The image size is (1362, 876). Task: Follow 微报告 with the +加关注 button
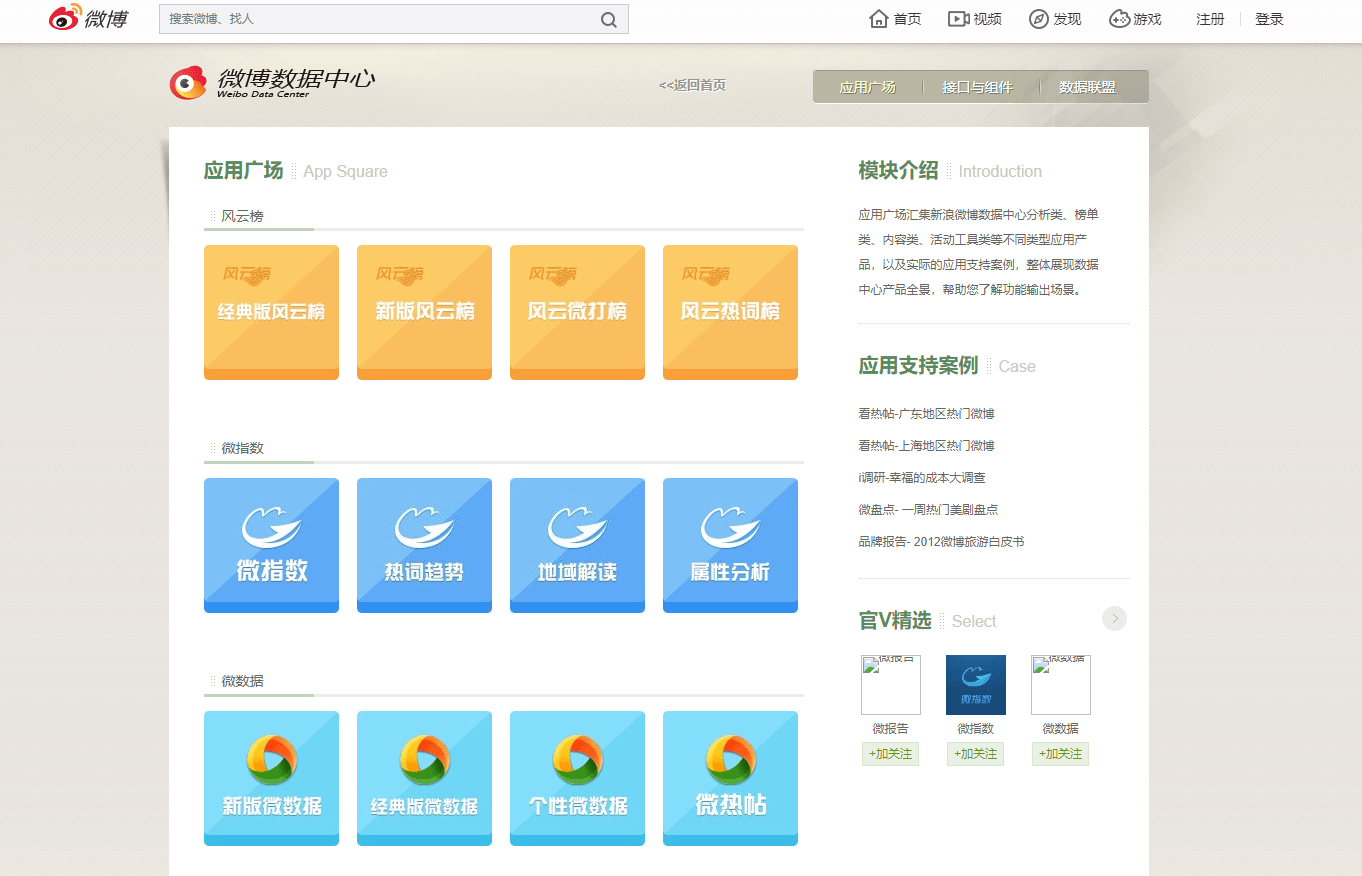[890, 754]
